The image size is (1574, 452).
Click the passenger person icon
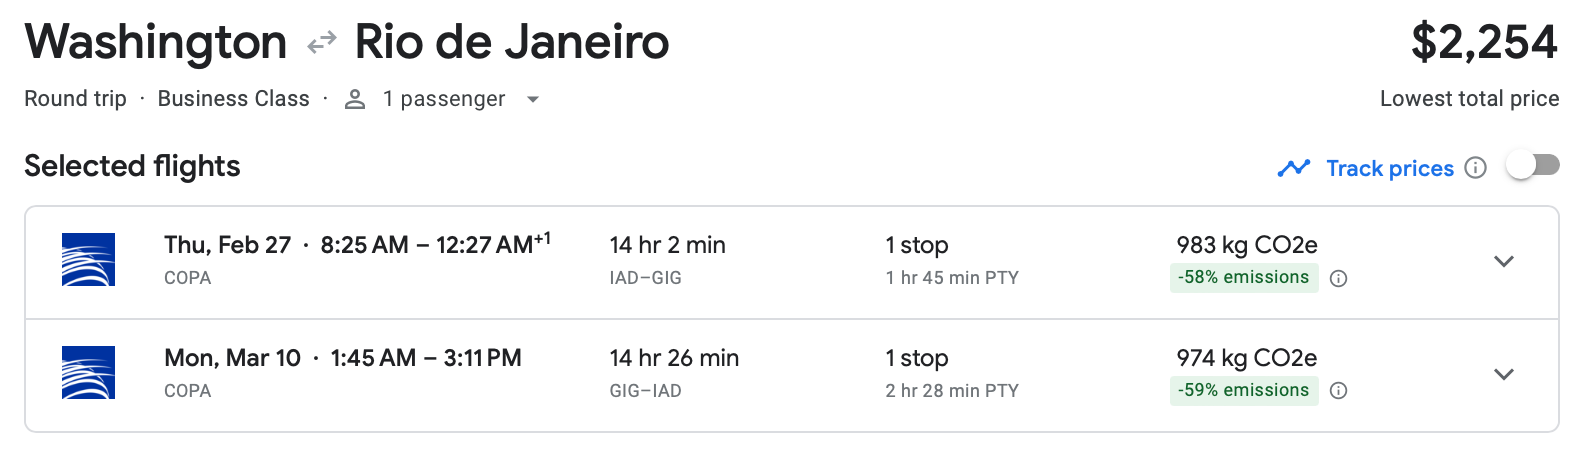coord(354,99)
